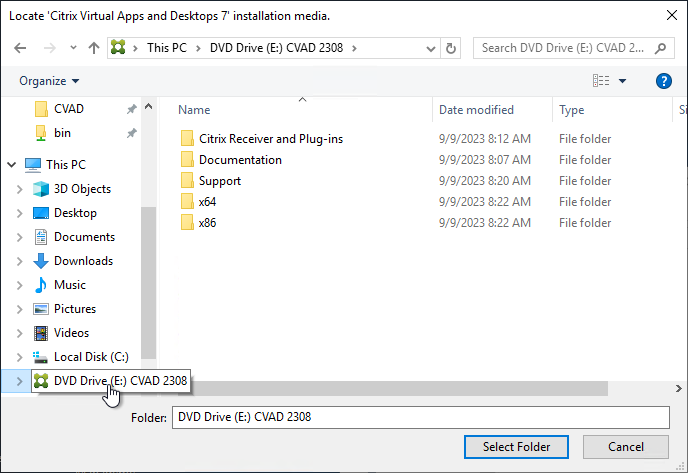Viewport: 688px width, 473px height.
Task: Expand the Music tree node
Action: click(19, 285)
